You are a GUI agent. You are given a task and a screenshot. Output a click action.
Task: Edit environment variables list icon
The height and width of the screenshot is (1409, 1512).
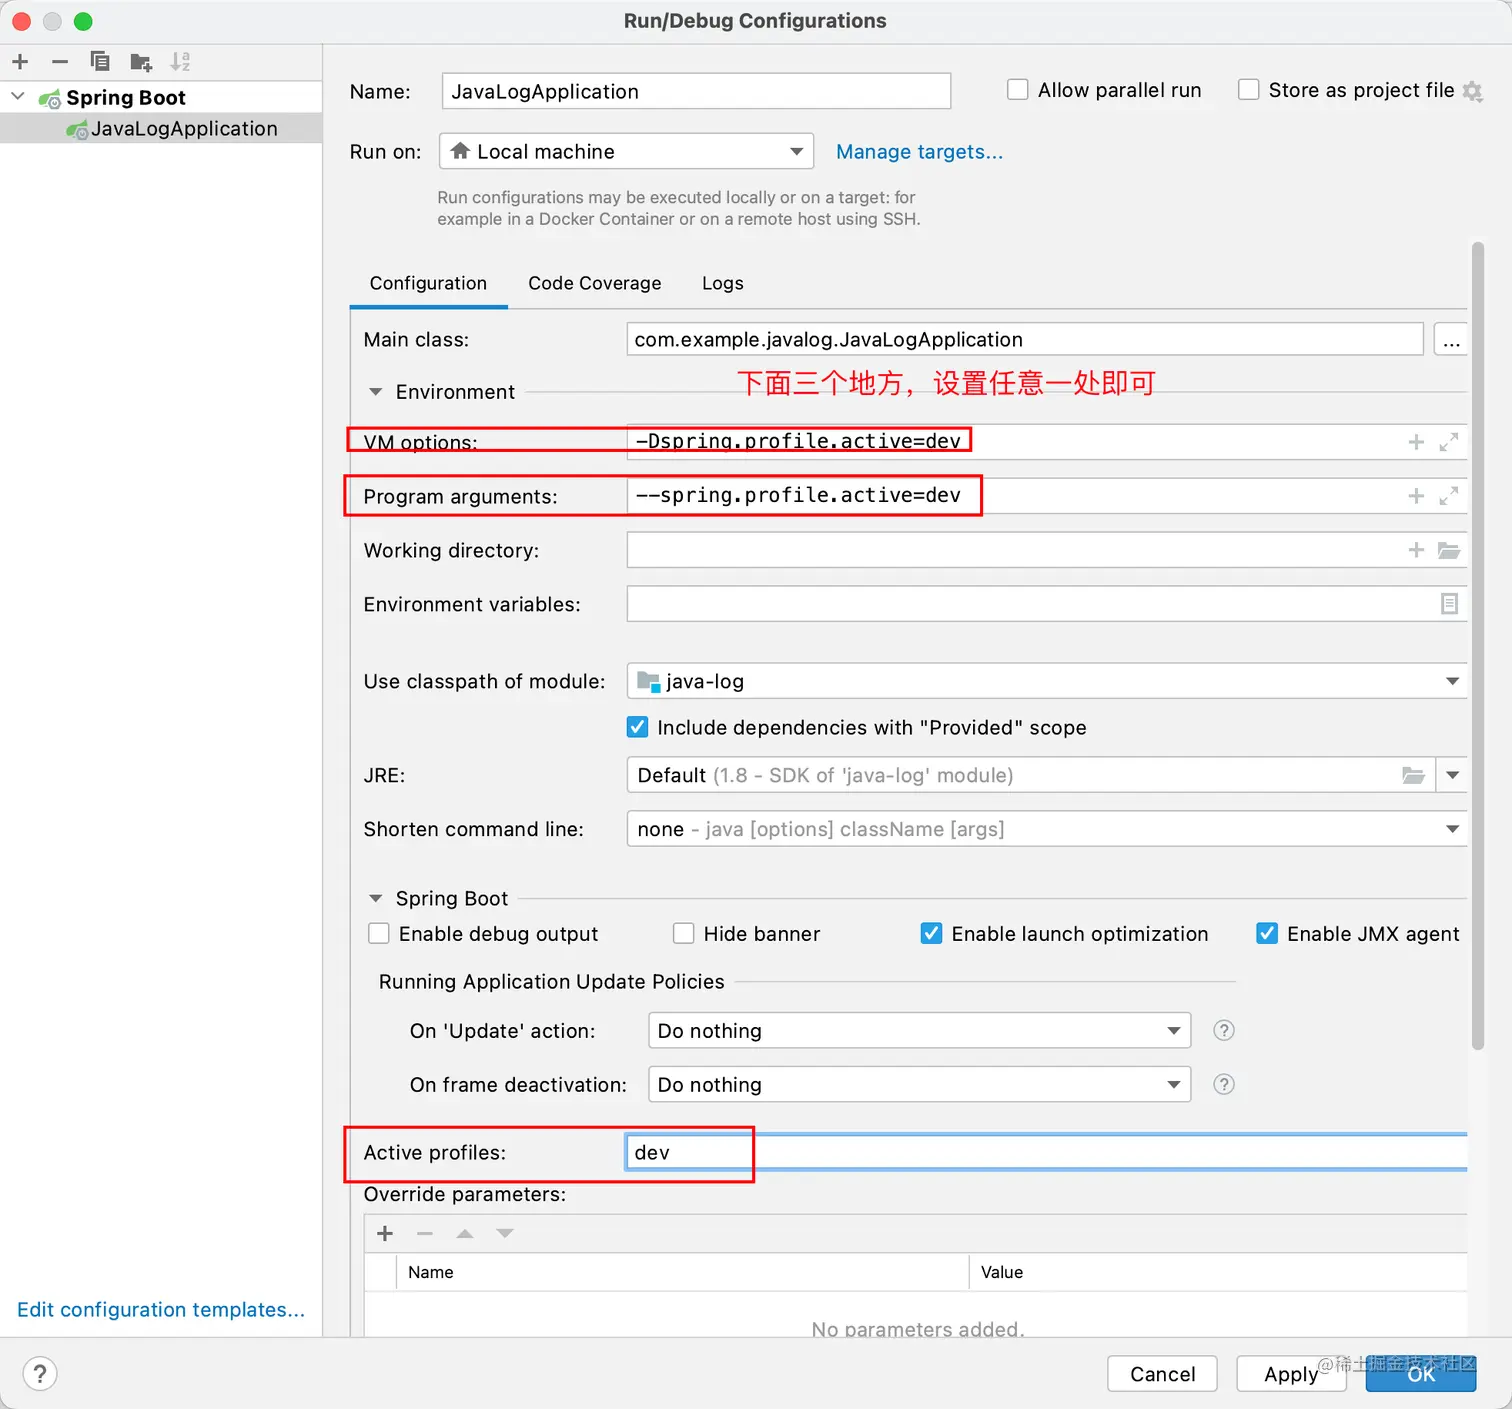tap(1449, 604)
